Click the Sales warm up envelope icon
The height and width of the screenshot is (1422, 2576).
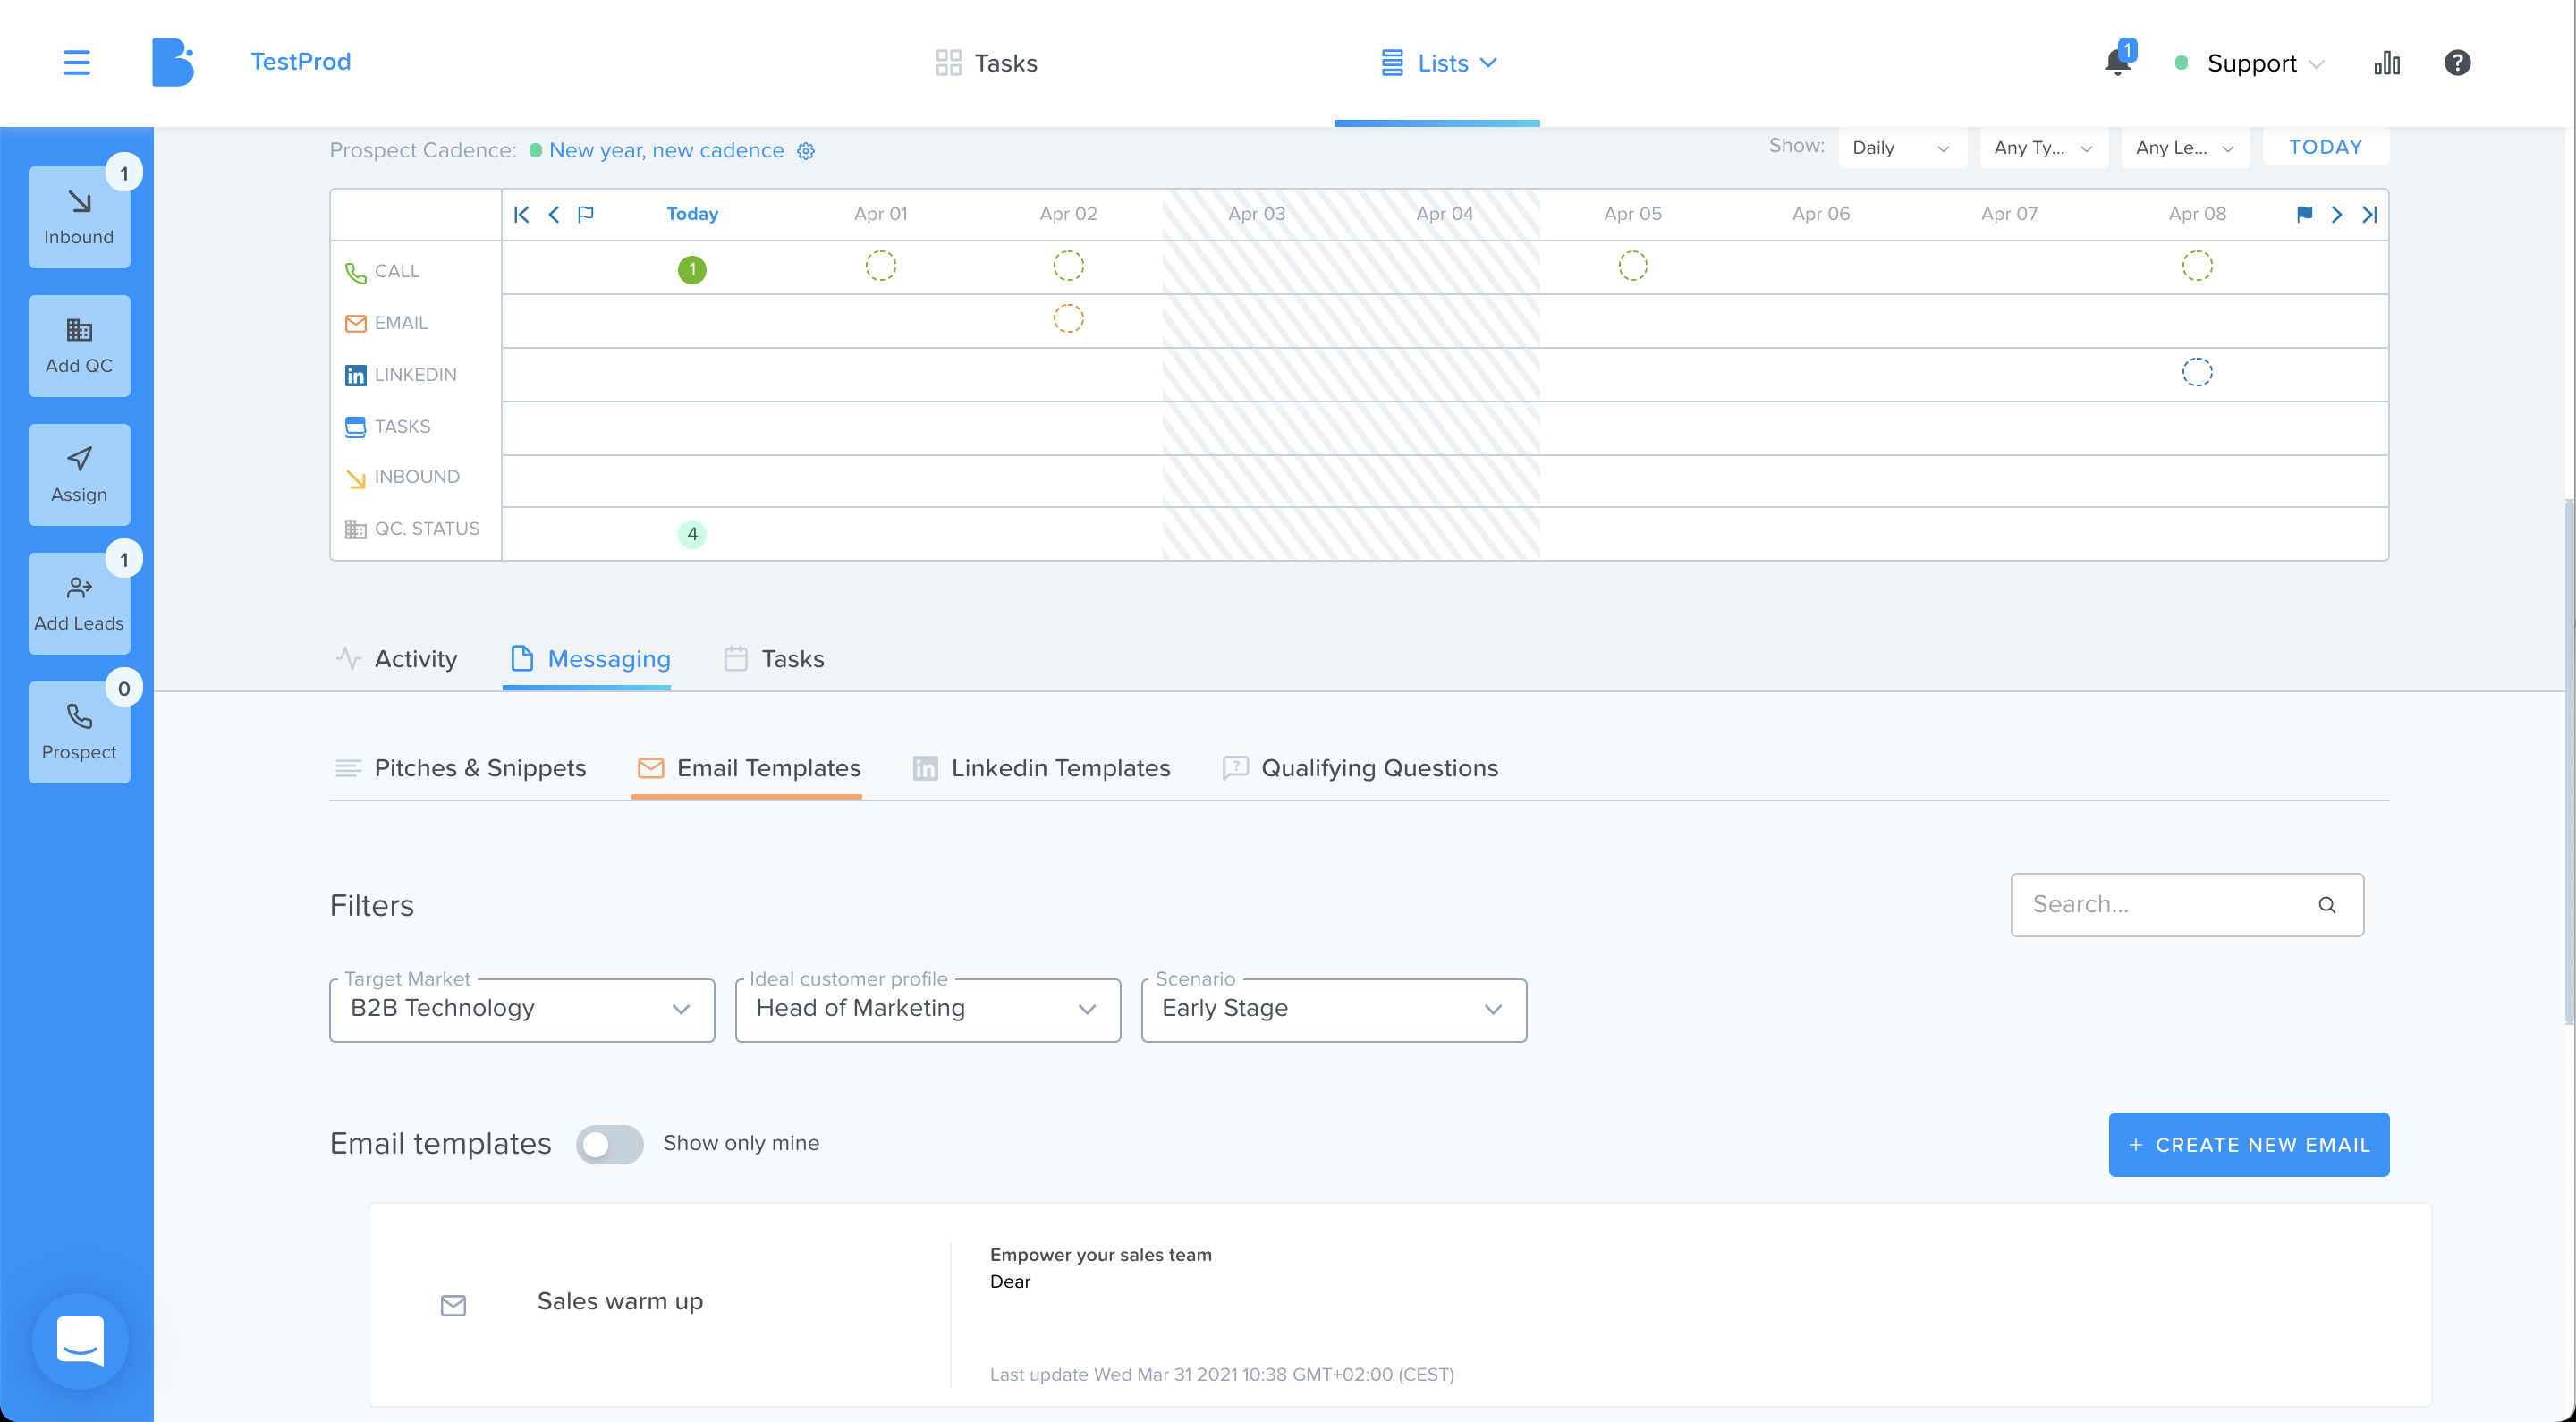453,1305
